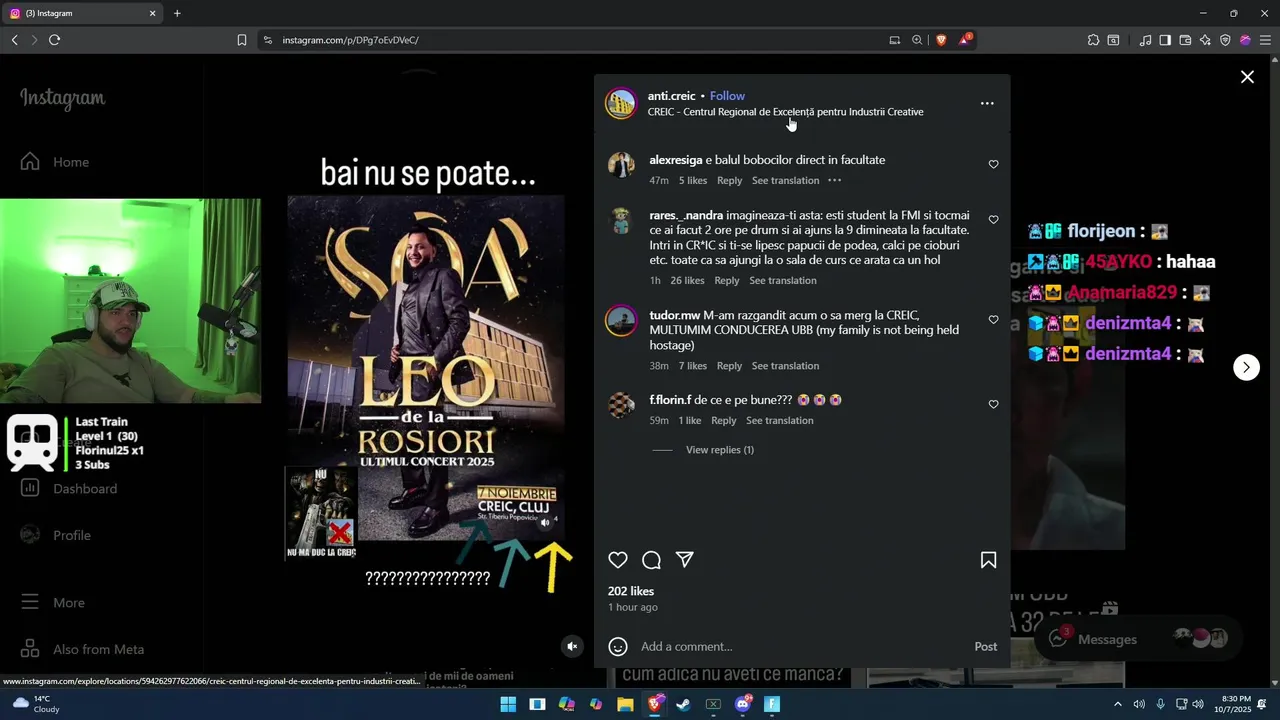Open Brave VPN shield icon
The height and width of the screenshot is (720, 1280).
click(1225, 40)
